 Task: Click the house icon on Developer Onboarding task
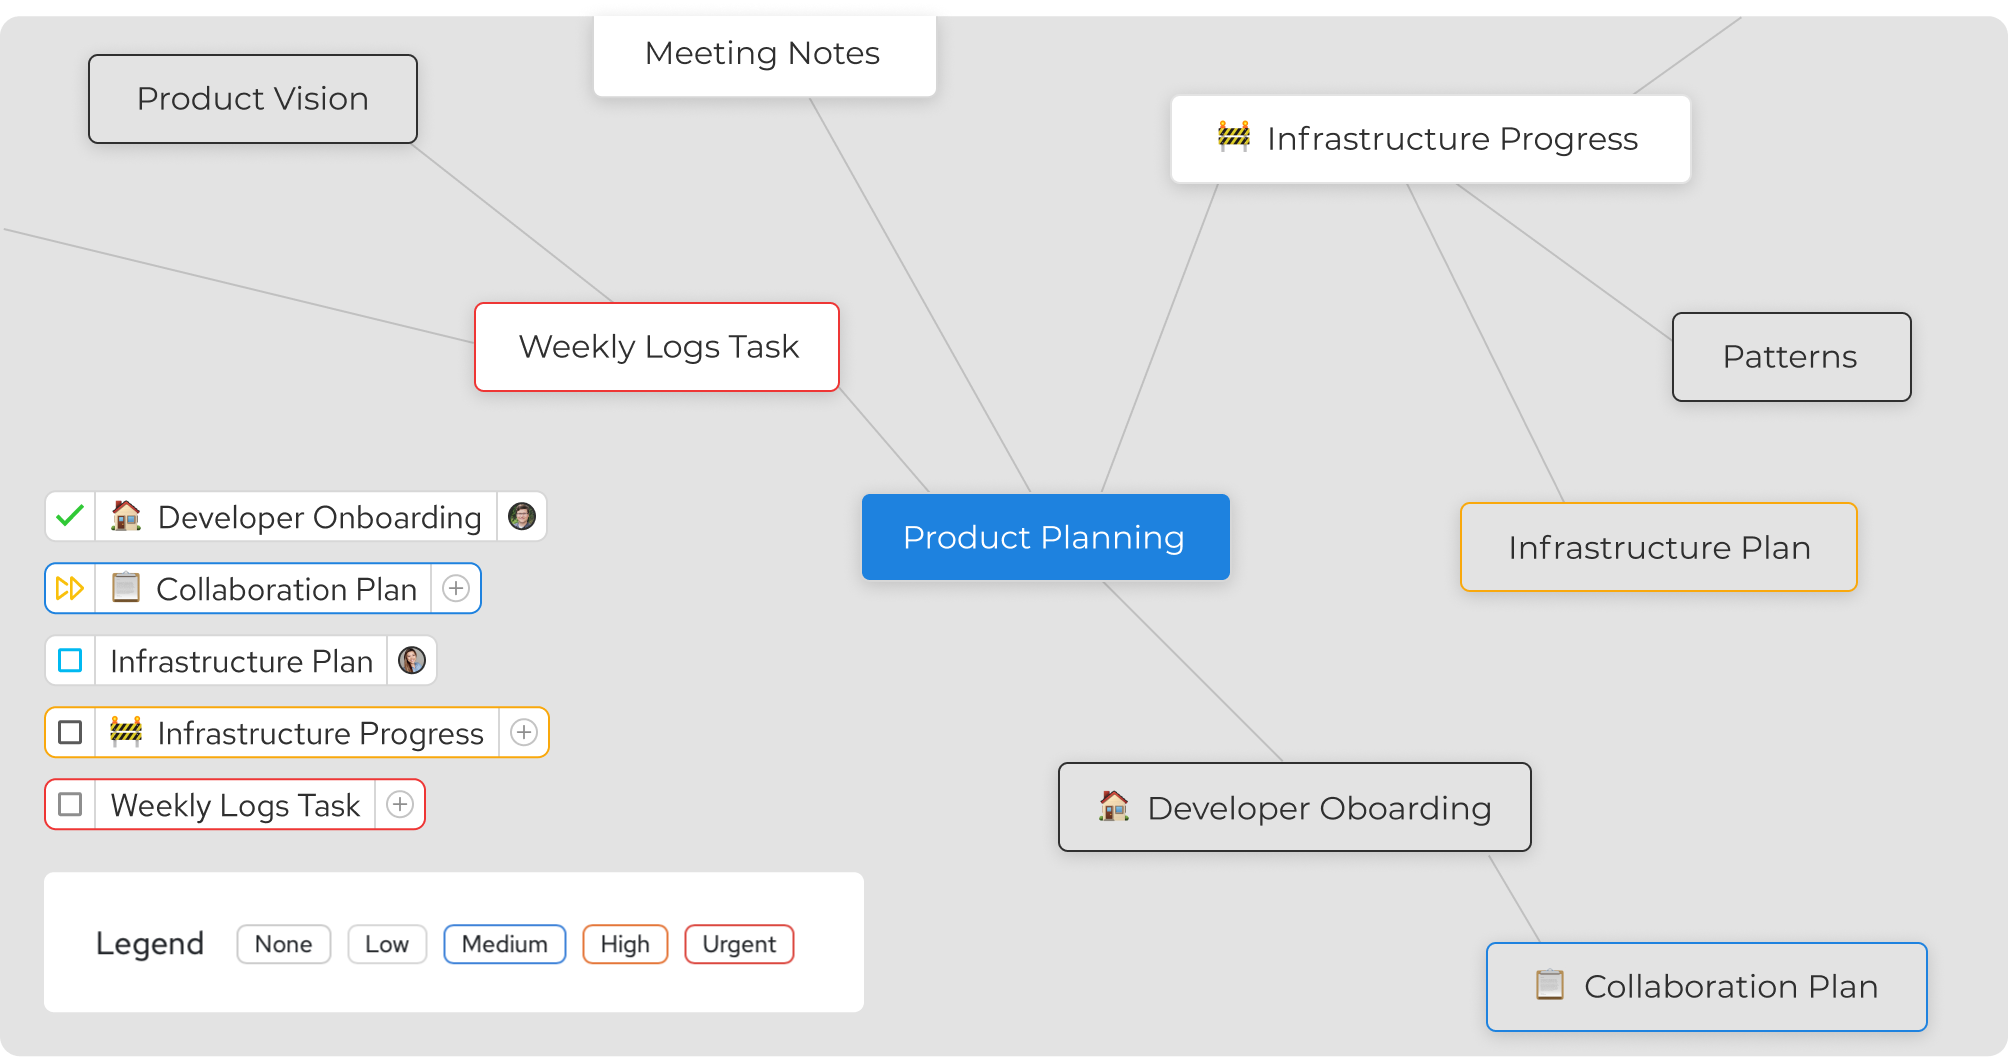[x=126, y=516]
